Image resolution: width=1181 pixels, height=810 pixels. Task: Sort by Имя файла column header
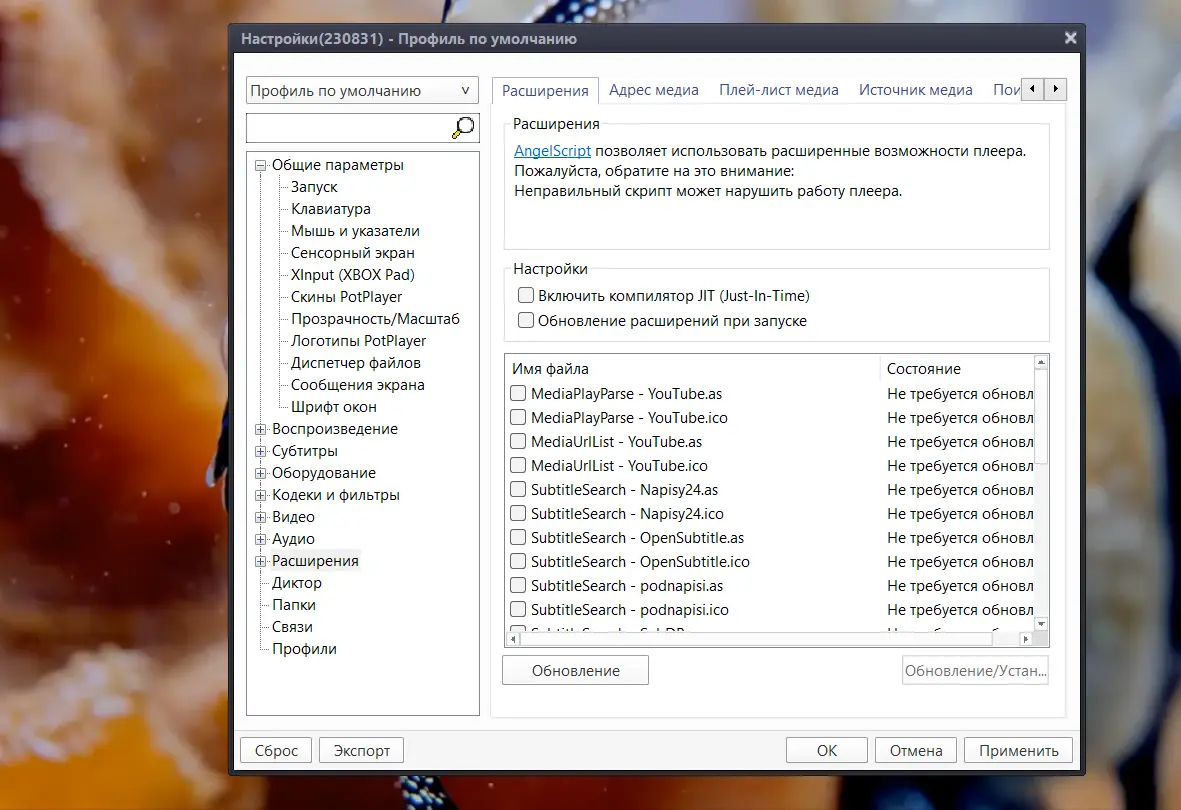[692, 368]
